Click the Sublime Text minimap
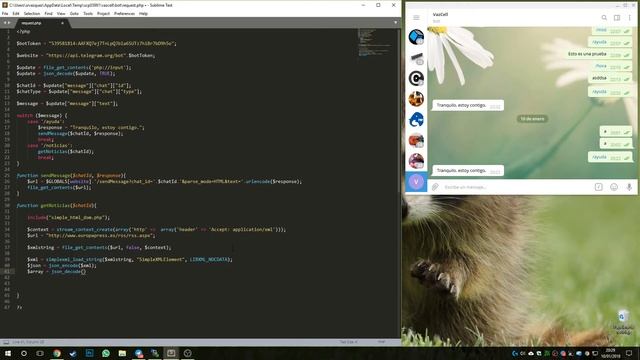The image size is (640, 360). [374, 42]
